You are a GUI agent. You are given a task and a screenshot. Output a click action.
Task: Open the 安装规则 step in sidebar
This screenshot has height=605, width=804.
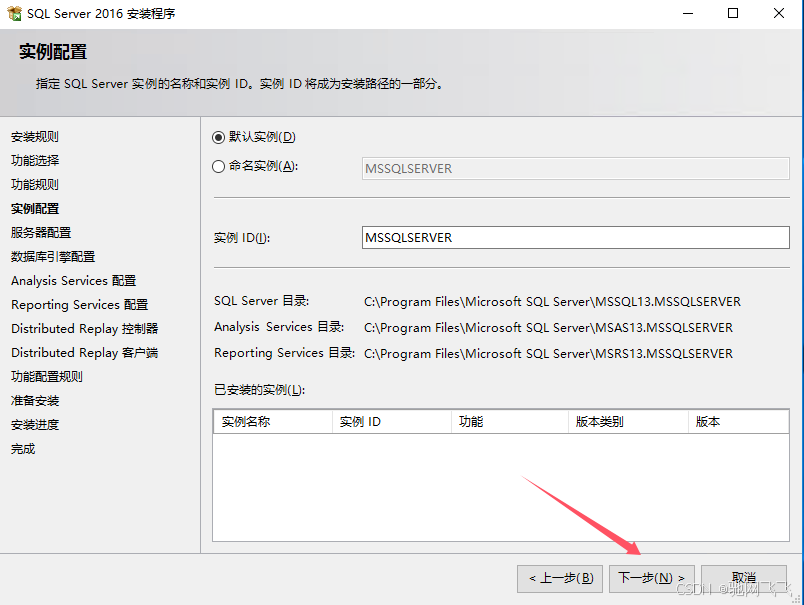tap(35, 137)
